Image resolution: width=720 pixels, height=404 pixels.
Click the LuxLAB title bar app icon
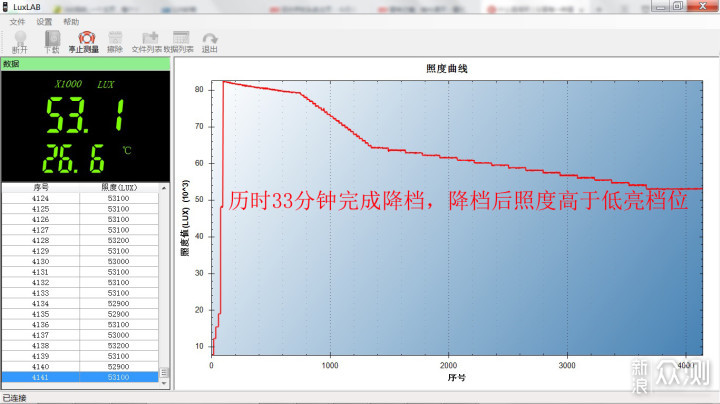coord(6,7)
